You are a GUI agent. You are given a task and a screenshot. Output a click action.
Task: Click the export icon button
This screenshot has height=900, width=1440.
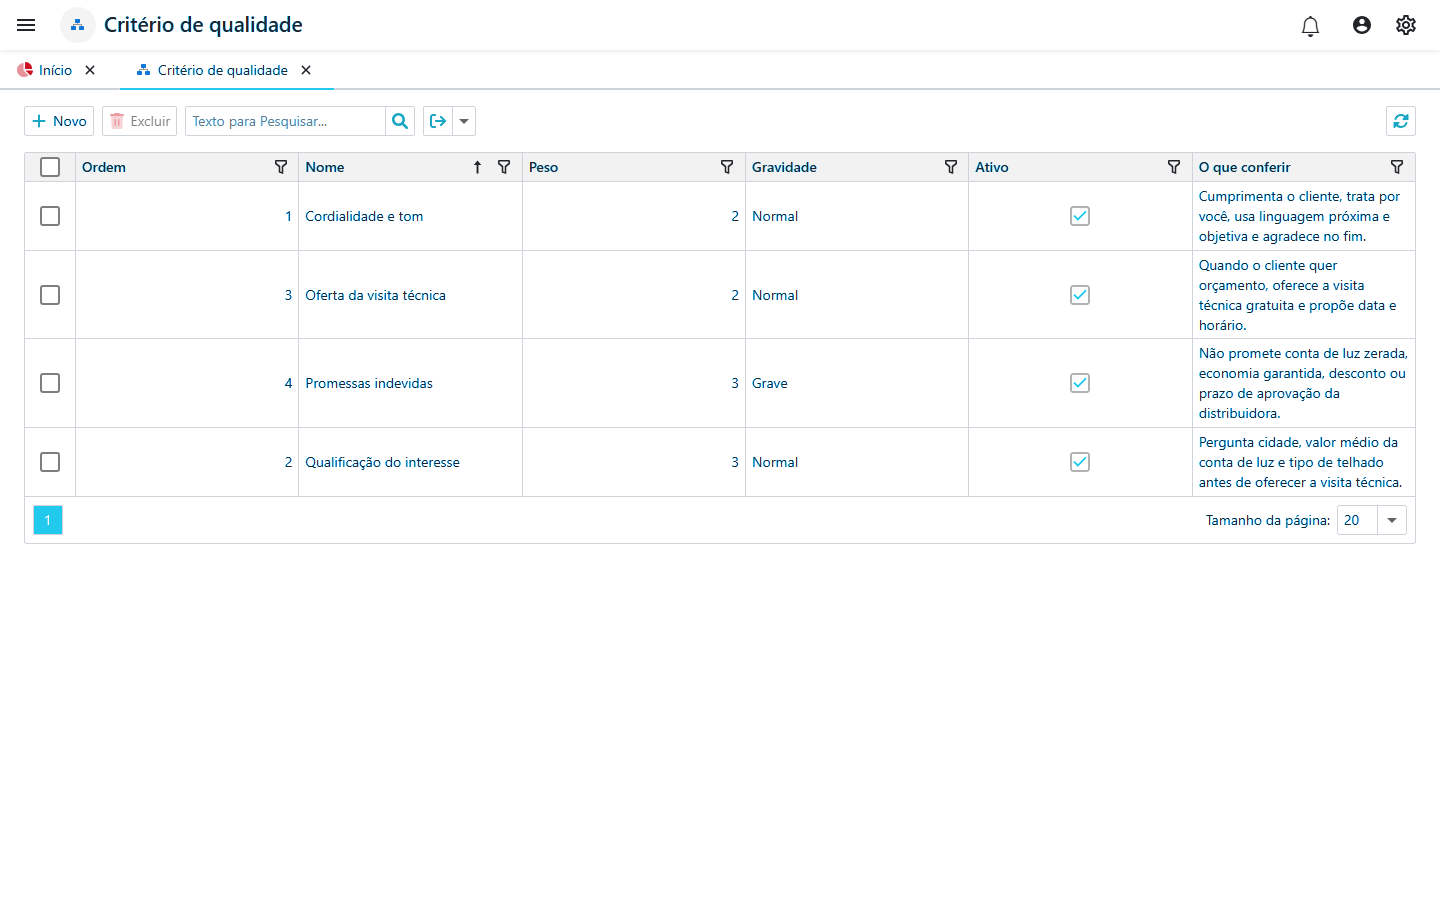point(438,121)
